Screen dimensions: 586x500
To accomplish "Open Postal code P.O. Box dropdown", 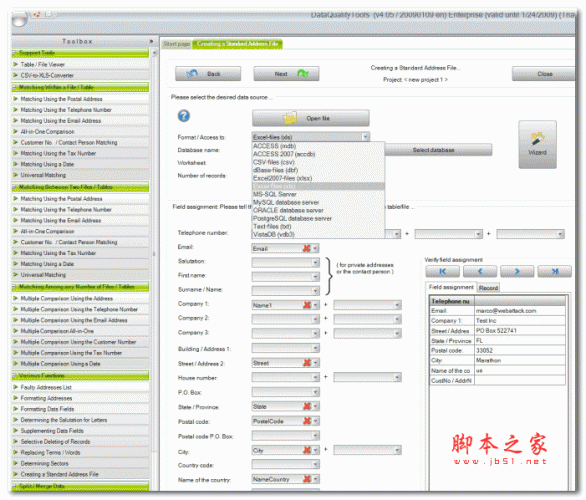I will point(315,435).
